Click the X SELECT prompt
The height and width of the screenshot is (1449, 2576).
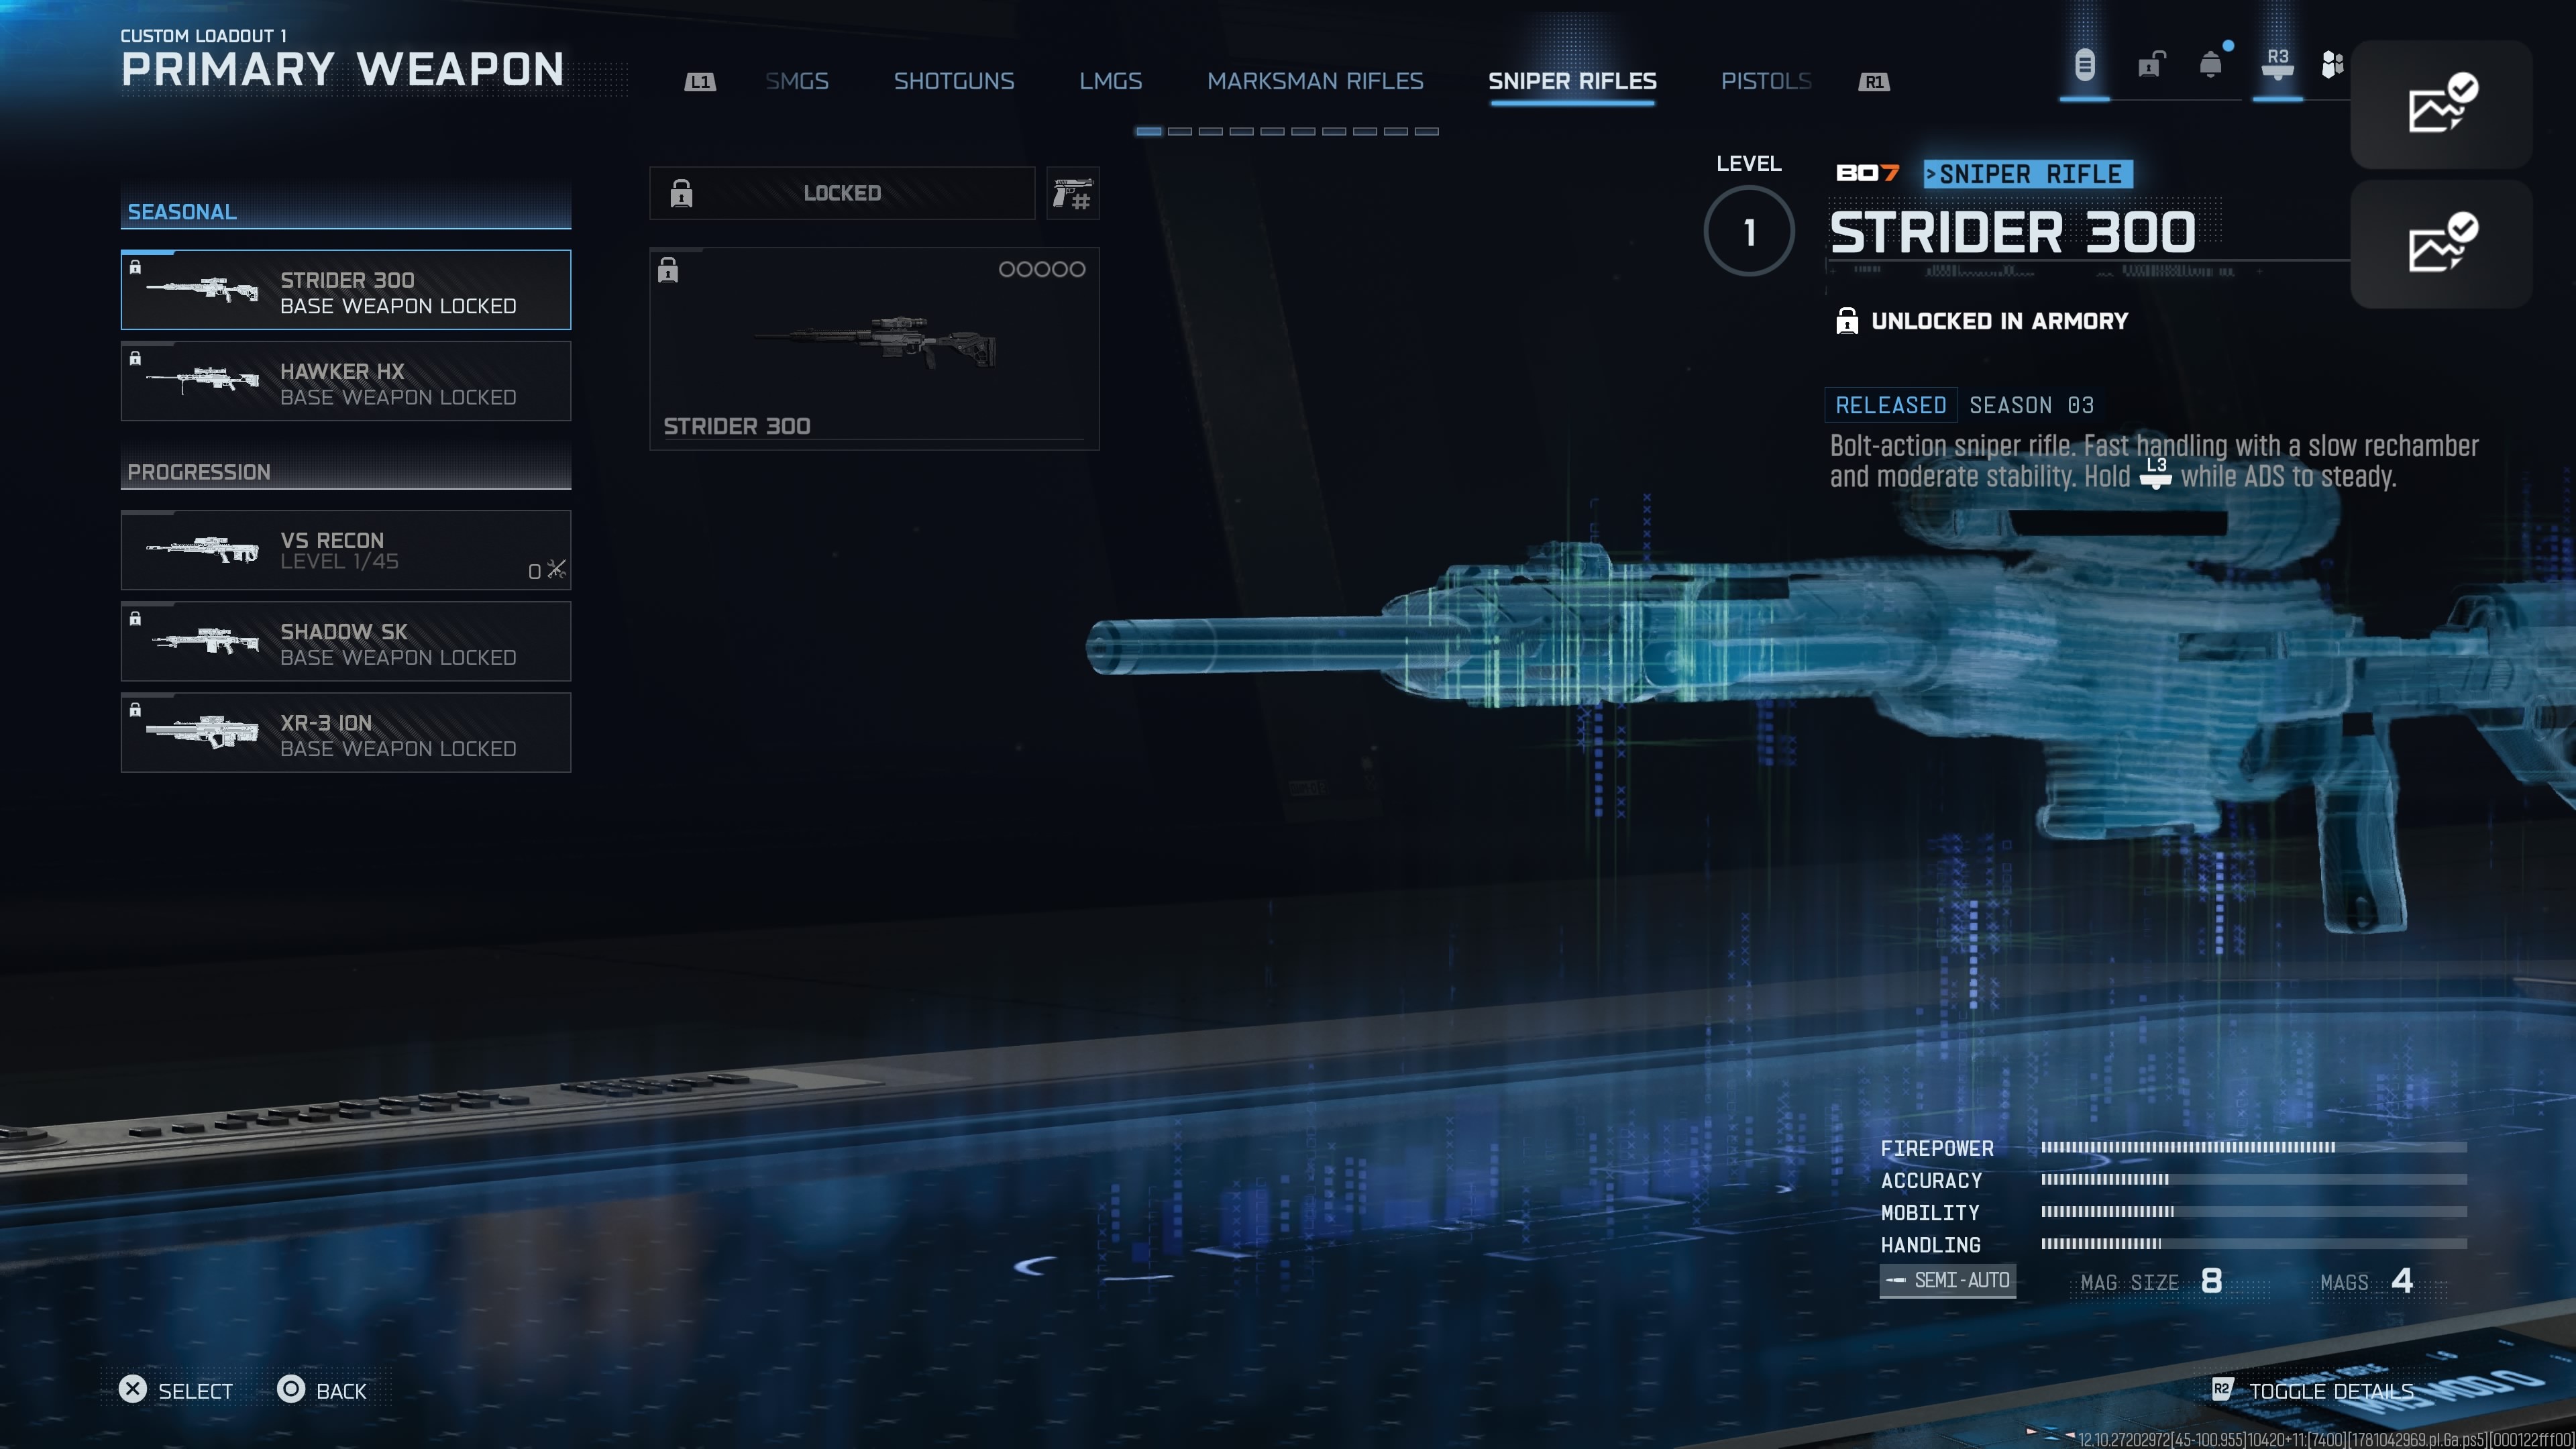[176, 1390]
